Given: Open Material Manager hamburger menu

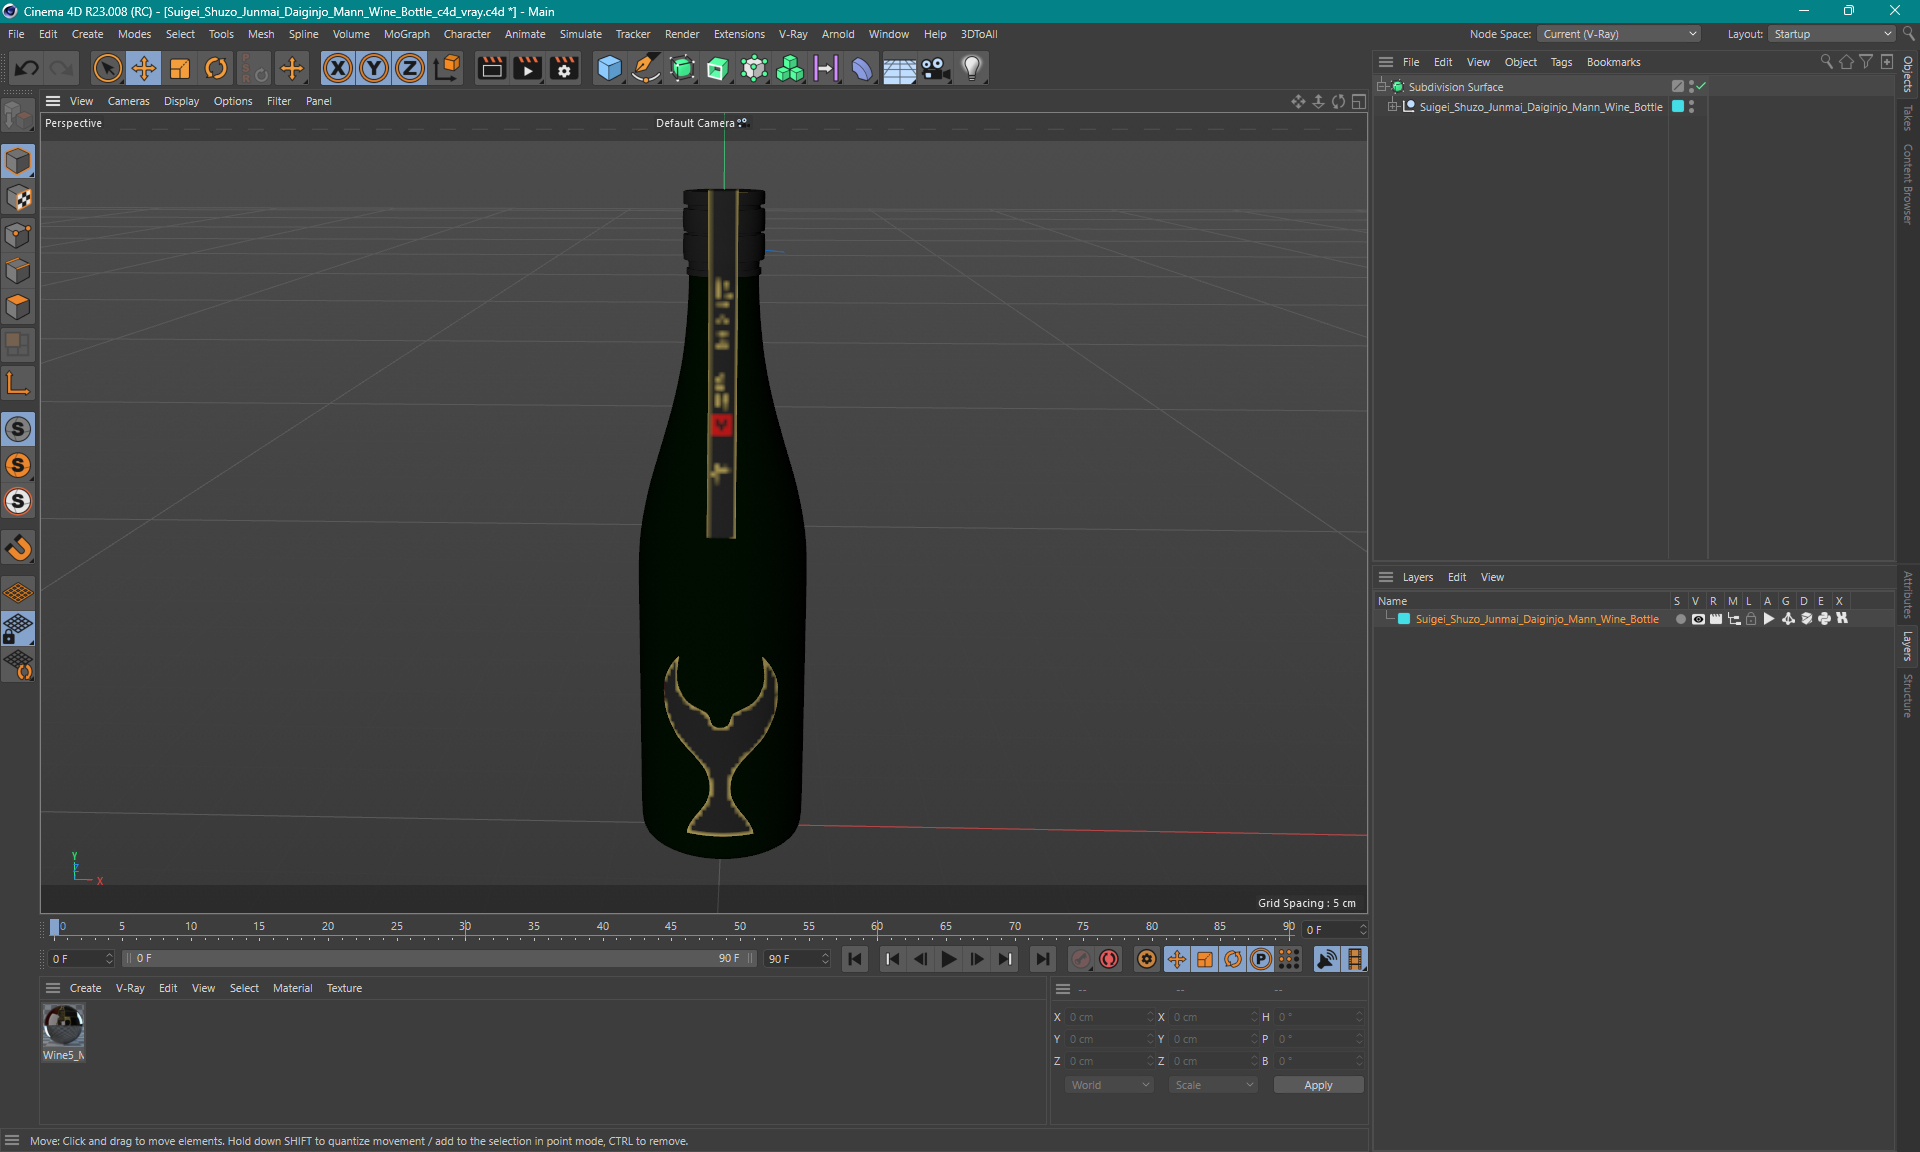Looking at the screenshot, I should click(x=53, y=988).
